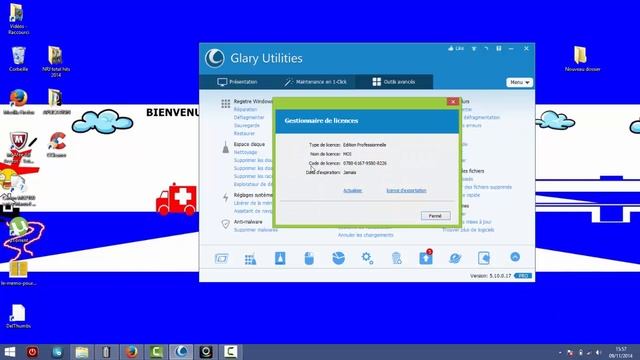Screen dimensions: 640x360
Task: Click the lightning icon beside Réglages système
Action: point(226,198)
